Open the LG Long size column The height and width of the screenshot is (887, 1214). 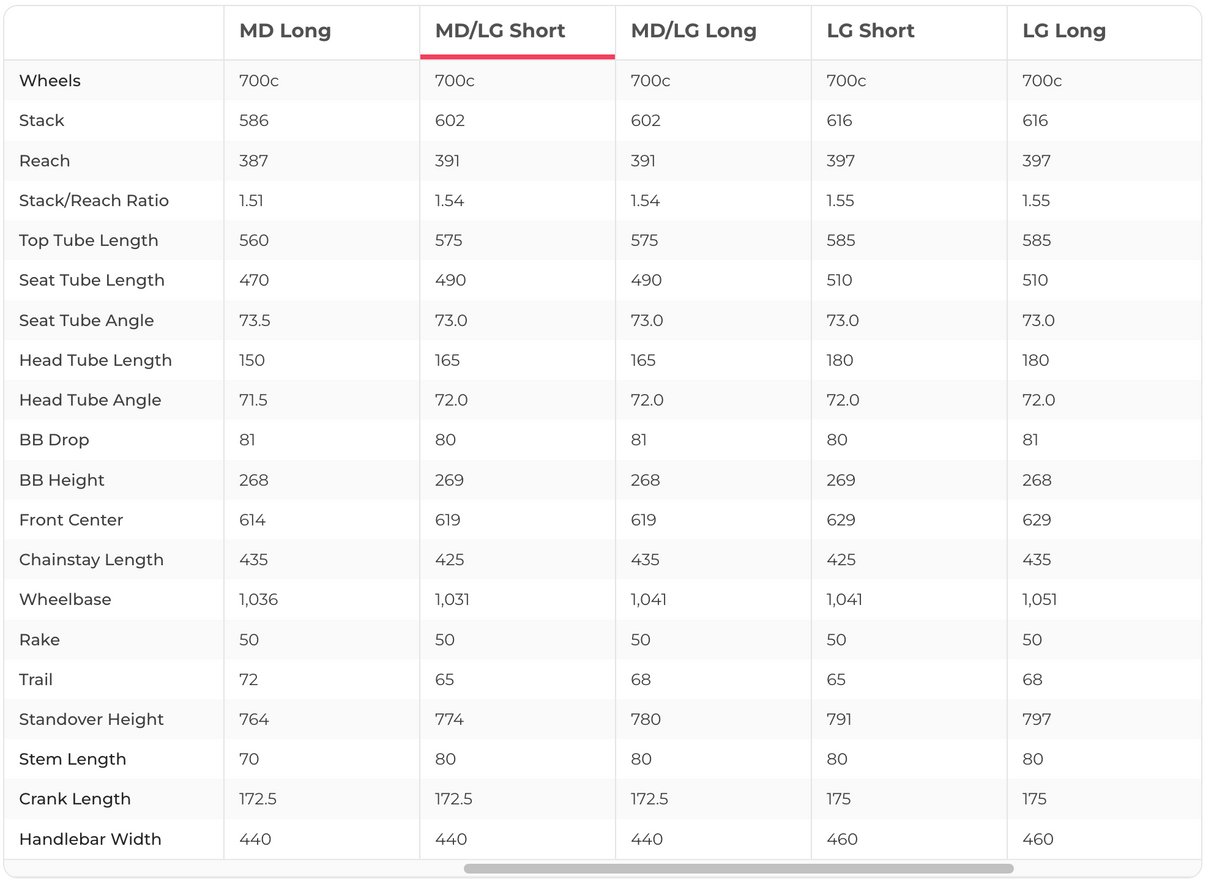click(1064, 31)
